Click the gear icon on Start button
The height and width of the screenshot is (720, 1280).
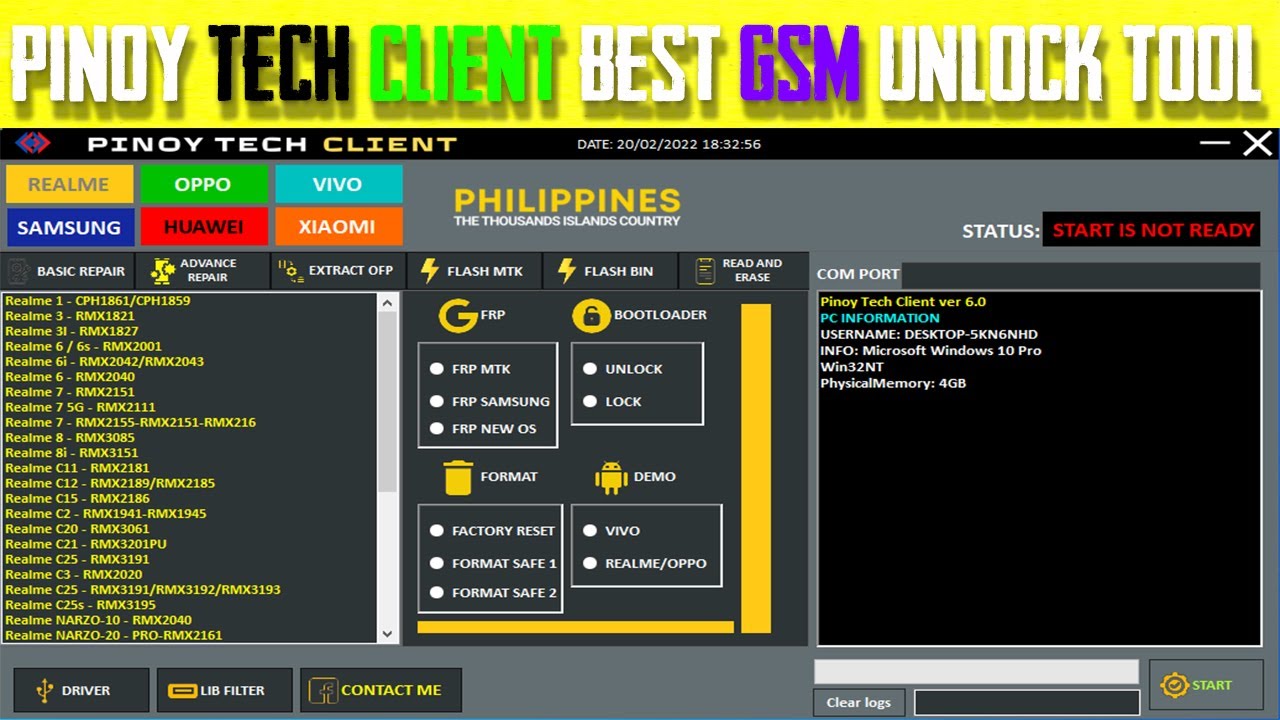click(x=1174, y=685)
